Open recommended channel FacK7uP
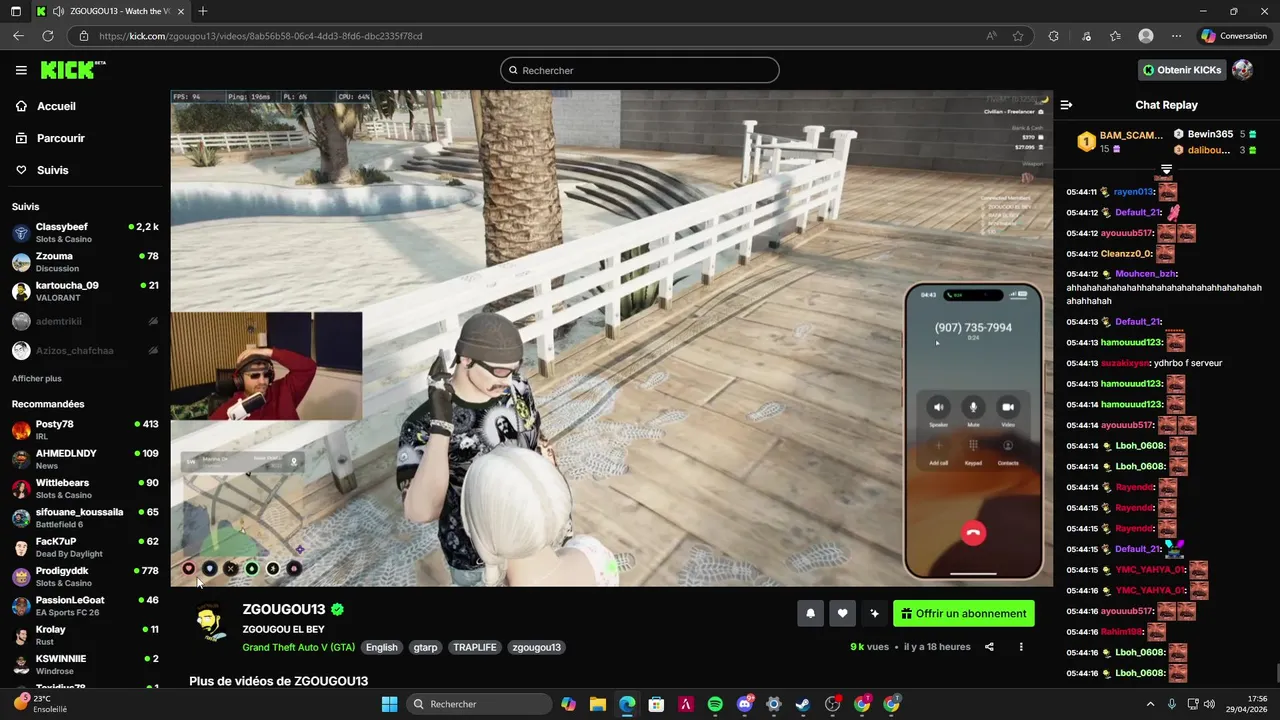 click(85, 547)
